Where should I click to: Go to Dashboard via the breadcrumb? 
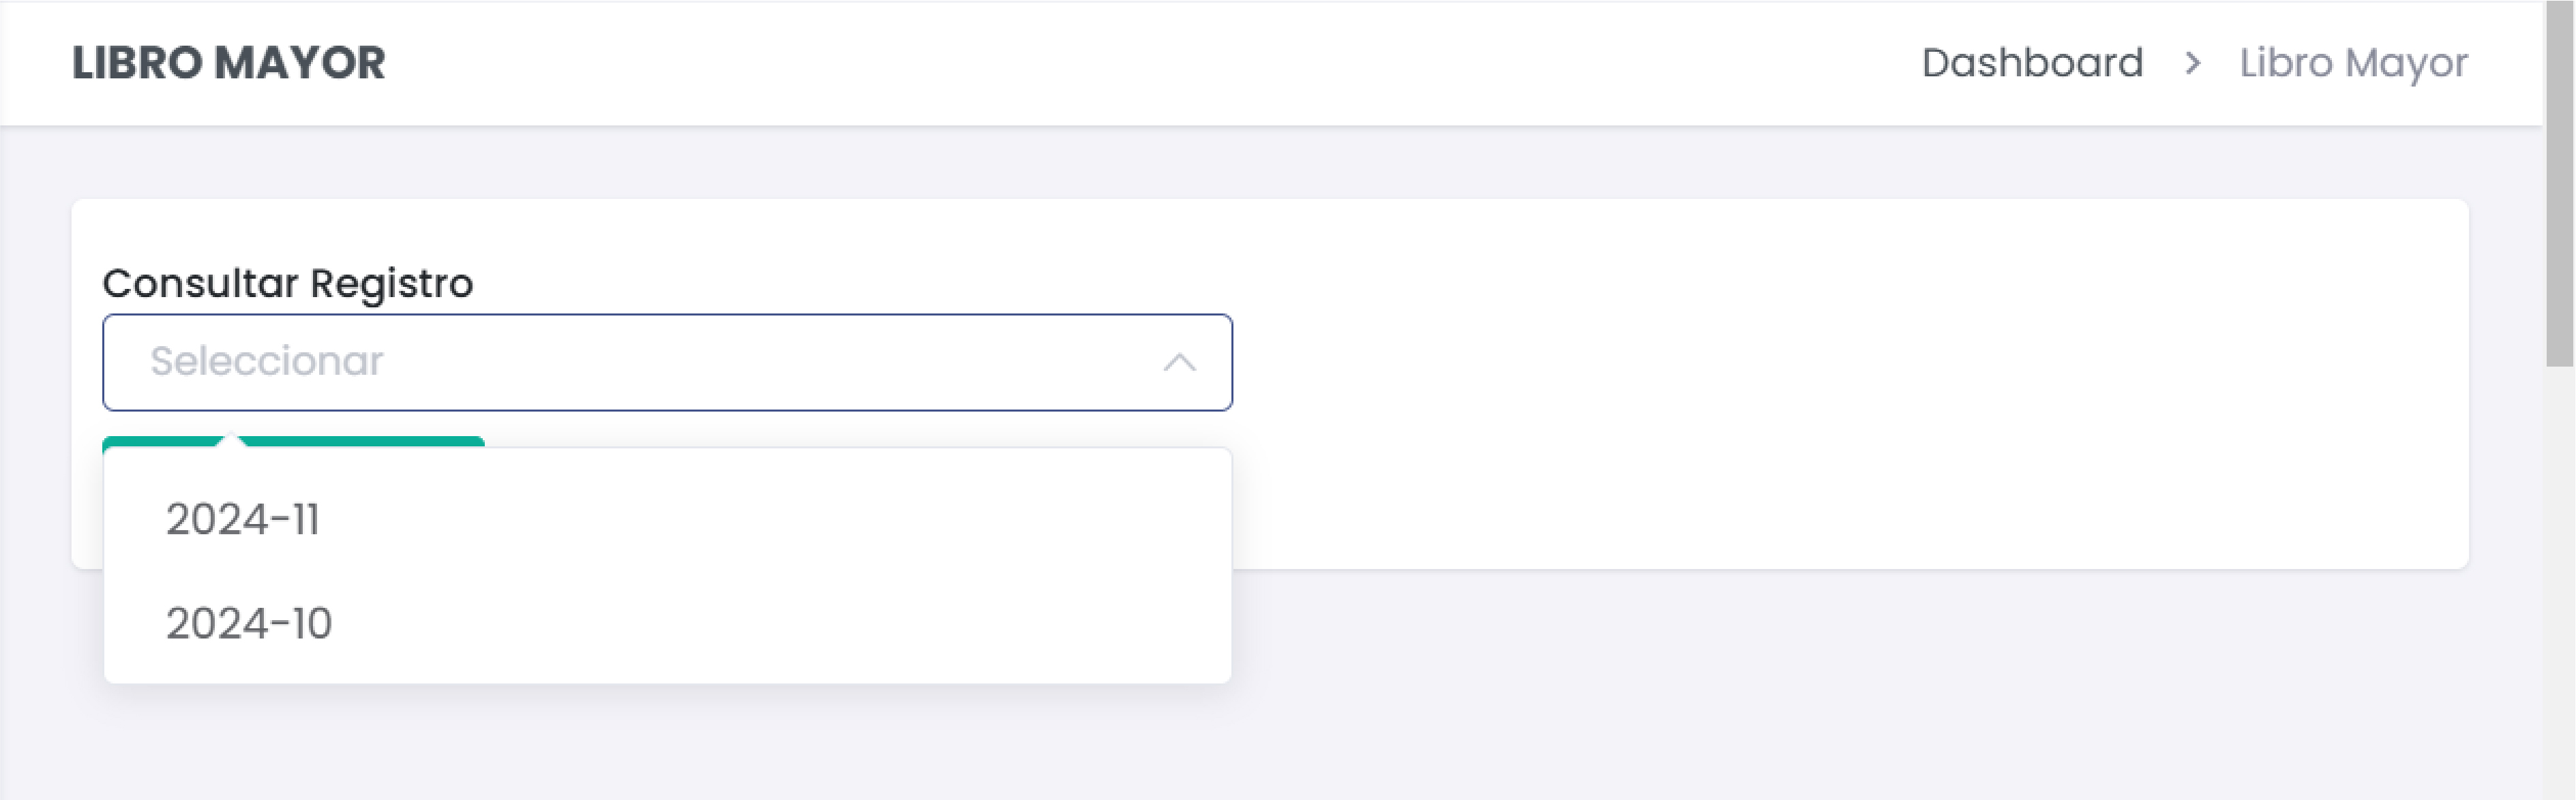click(x=2032, y=64)
